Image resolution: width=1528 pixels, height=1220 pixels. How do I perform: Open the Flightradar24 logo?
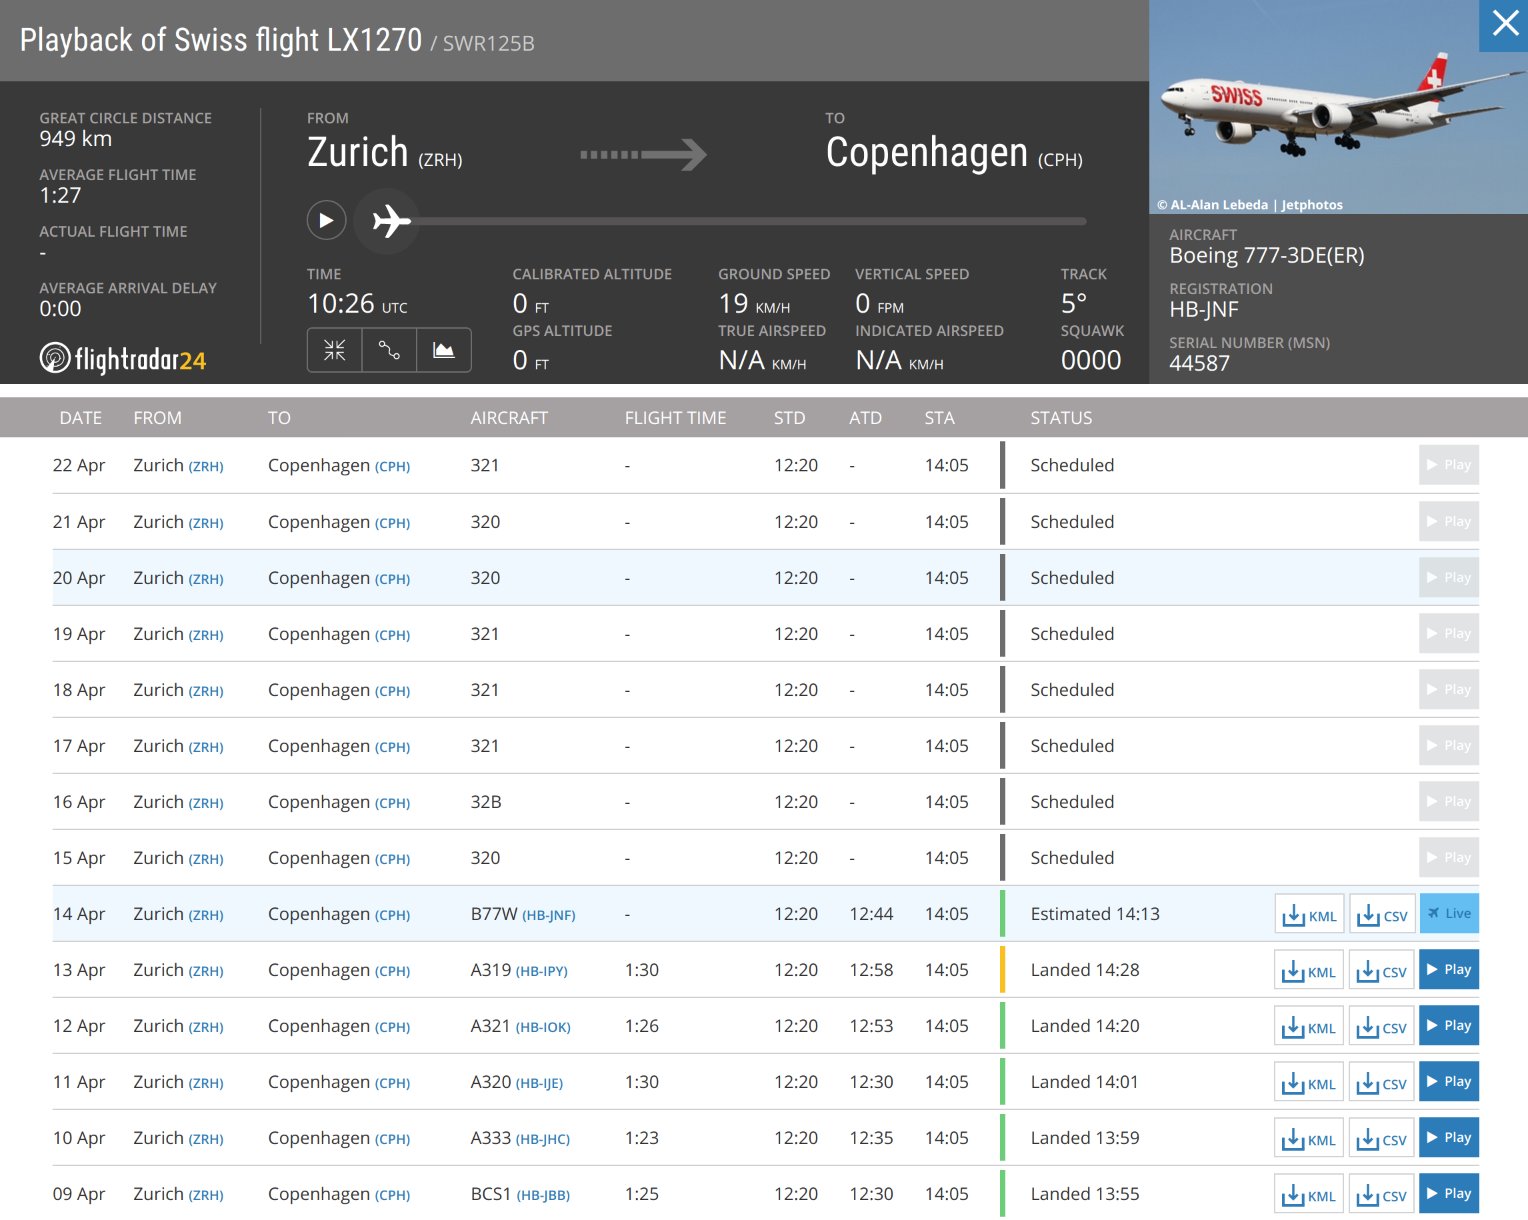click(123, 359)
